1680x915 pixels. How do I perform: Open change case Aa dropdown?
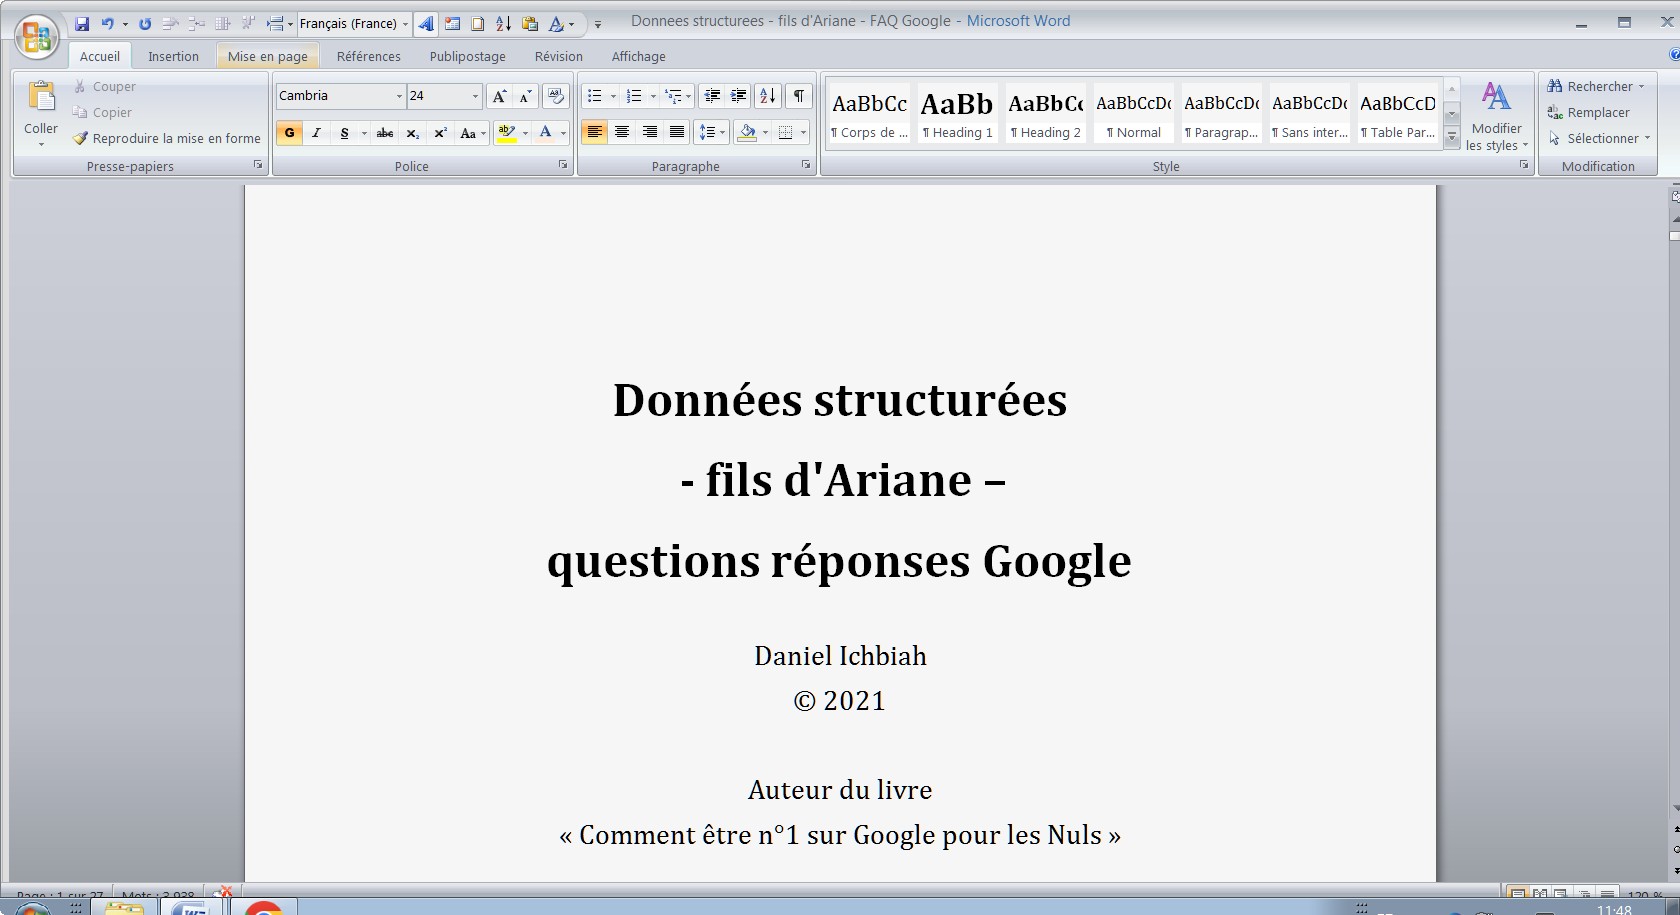pyautogui.click(x=472, y=133)
